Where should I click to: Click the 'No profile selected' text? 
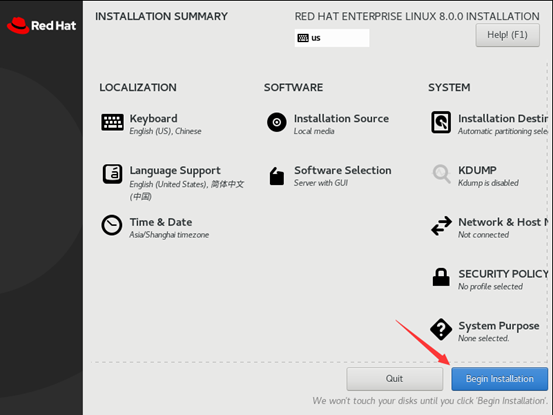coord(490,287)
